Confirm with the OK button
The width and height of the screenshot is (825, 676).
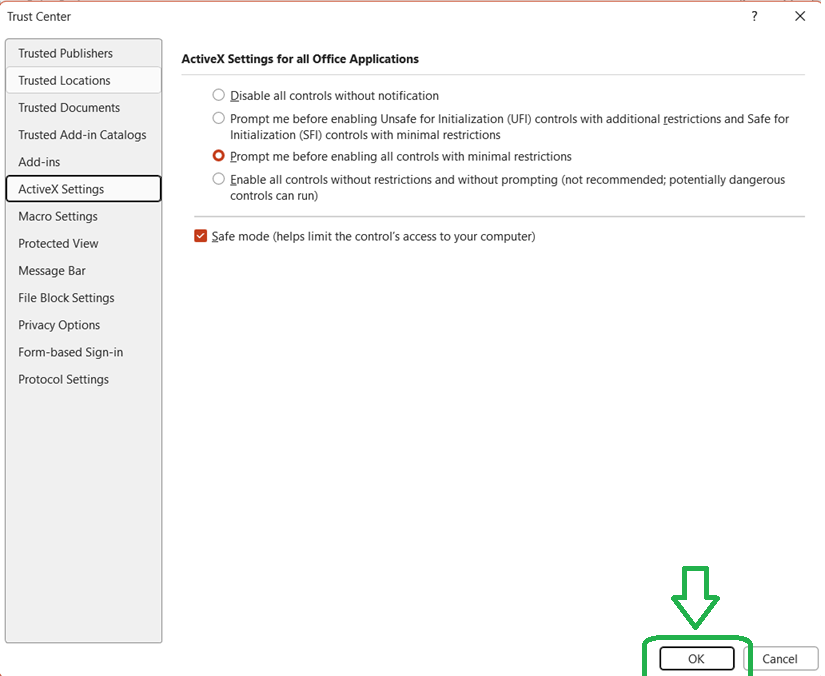(x=697, y=659)
